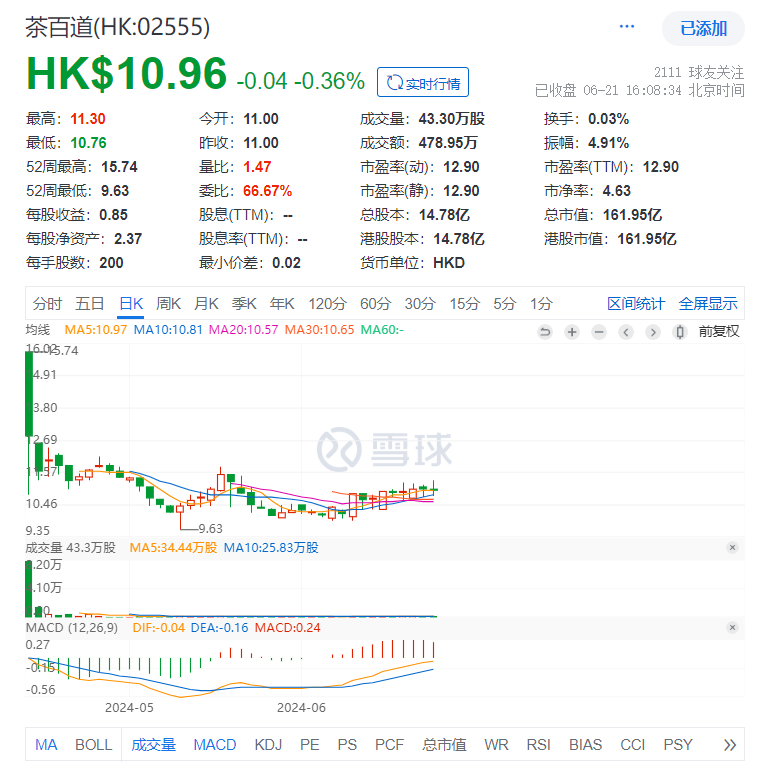Screen dimensions: 766x776
Task: Select the 季K chart tab
Action: click(x=244, y=303)
